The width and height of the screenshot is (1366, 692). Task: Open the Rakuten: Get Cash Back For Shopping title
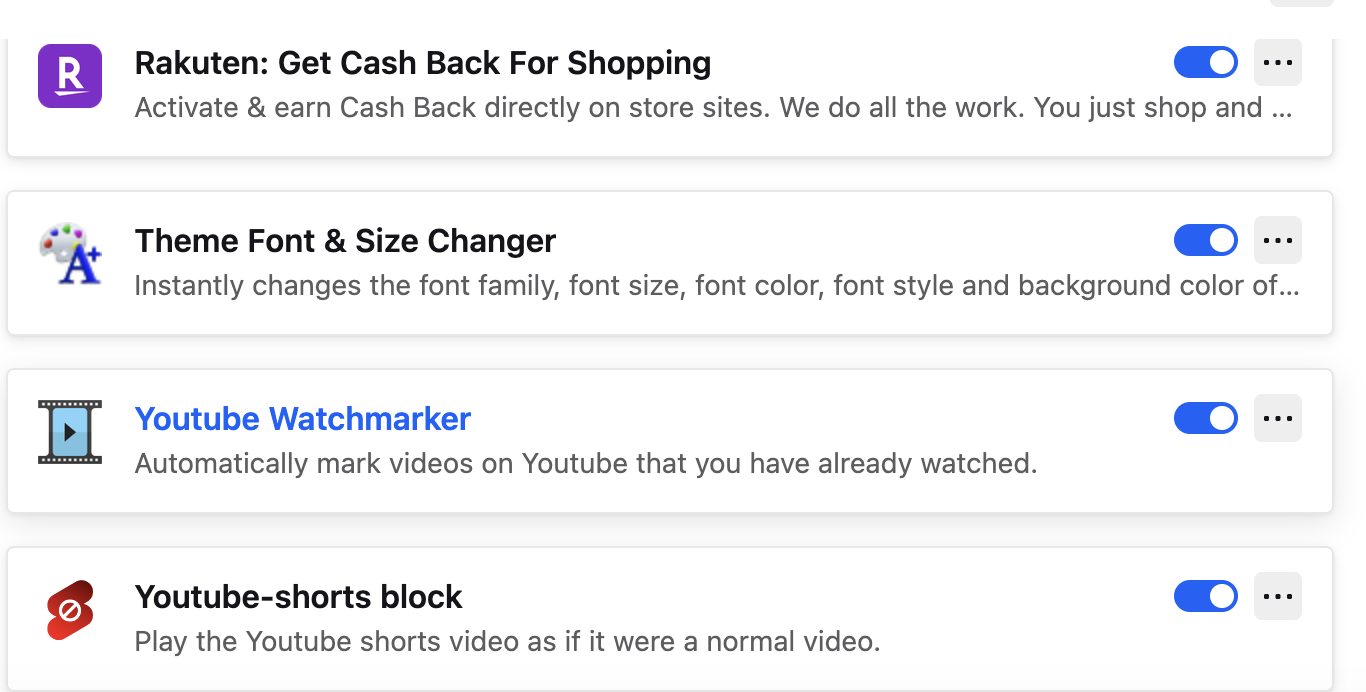click(x=422, y=63)
